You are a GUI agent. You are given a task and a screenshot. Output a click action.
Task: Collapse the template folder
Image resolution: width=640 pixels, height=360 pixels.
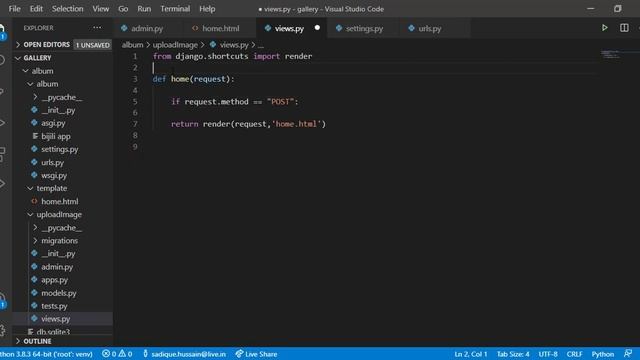(51, 188)
